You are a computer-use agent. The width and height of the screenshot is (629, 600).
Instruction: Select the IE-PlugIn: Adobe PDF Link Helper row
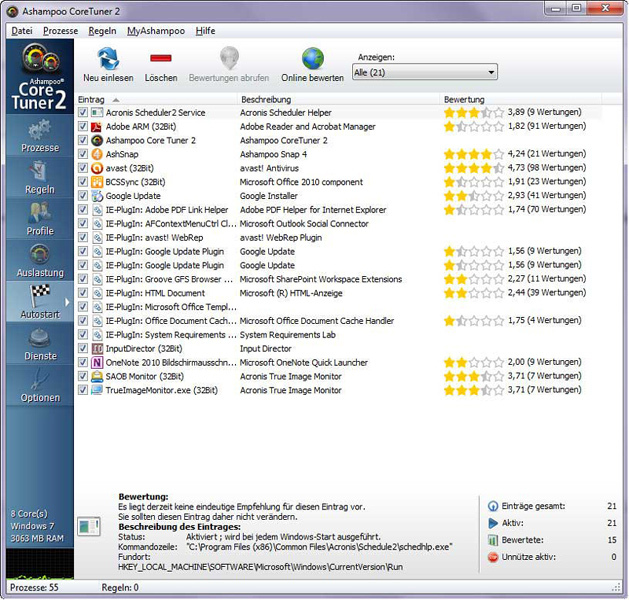tap(339, 210)
